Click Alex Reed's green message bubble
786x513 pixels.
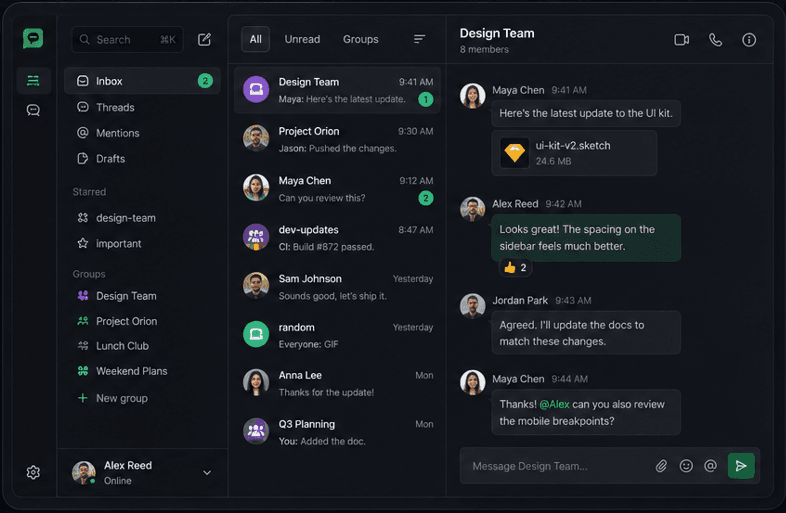point(586,238)
